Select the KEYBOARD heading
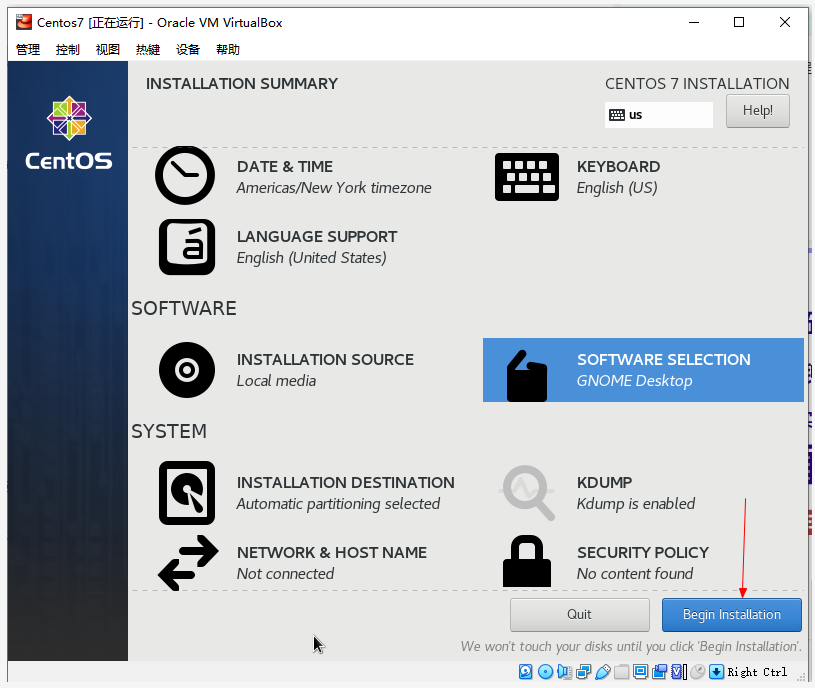The height and width of the screenshot is (688, 815). pyautogui.click(x=619, y=167)
